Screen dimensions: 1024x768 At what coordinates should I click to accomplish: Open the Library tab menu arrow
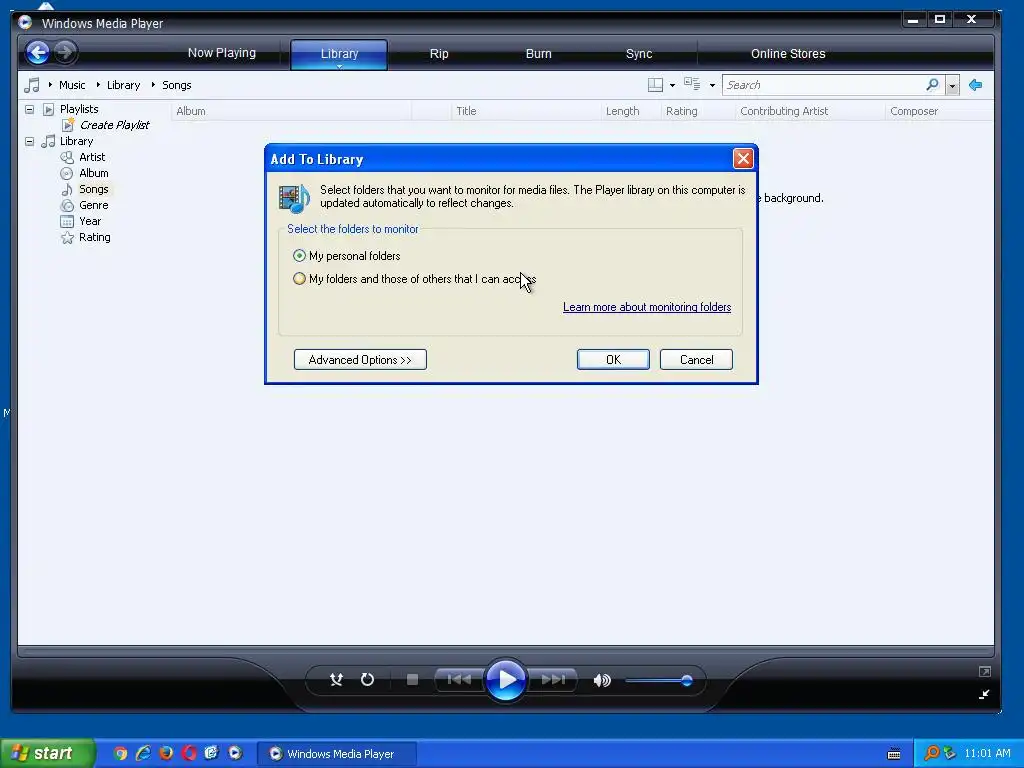click(x=340, y=66)
